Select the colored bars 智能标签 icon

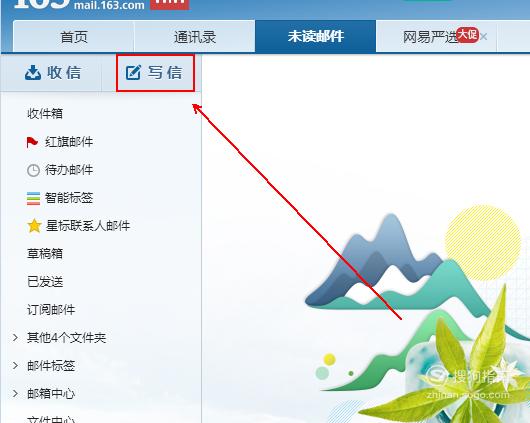click(x=33, y=198)
